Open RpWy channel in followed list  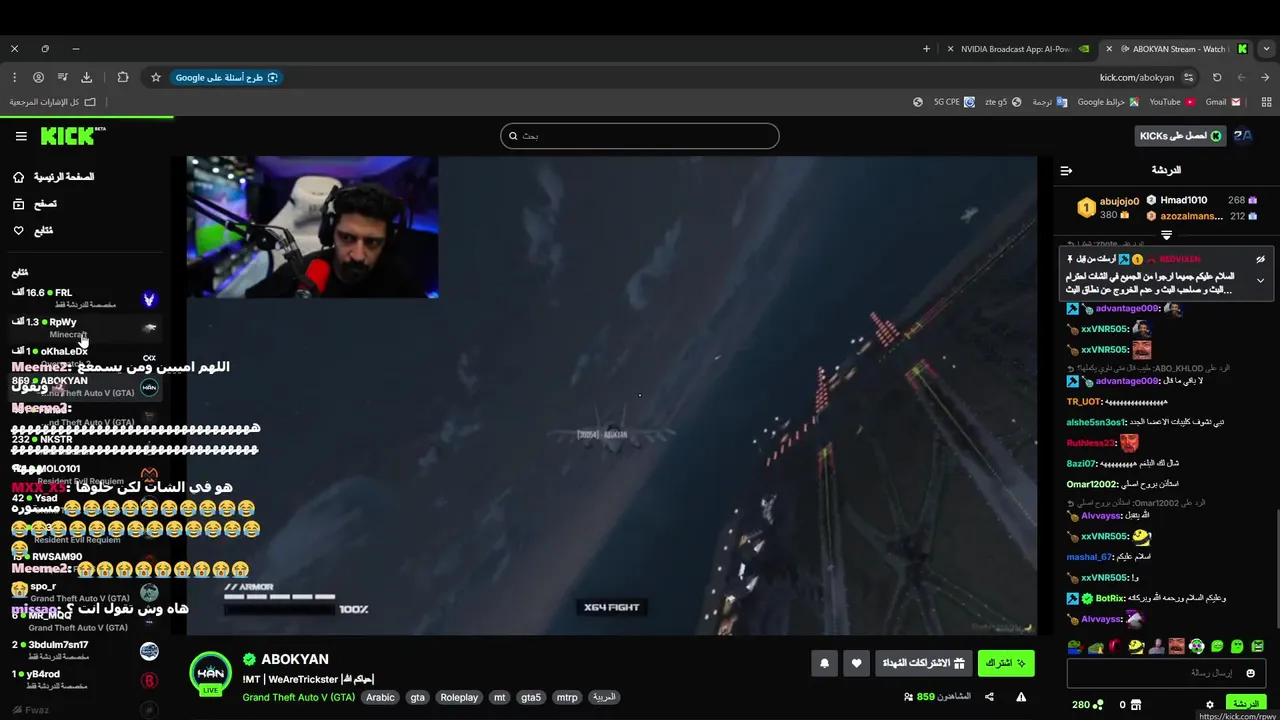85,328
